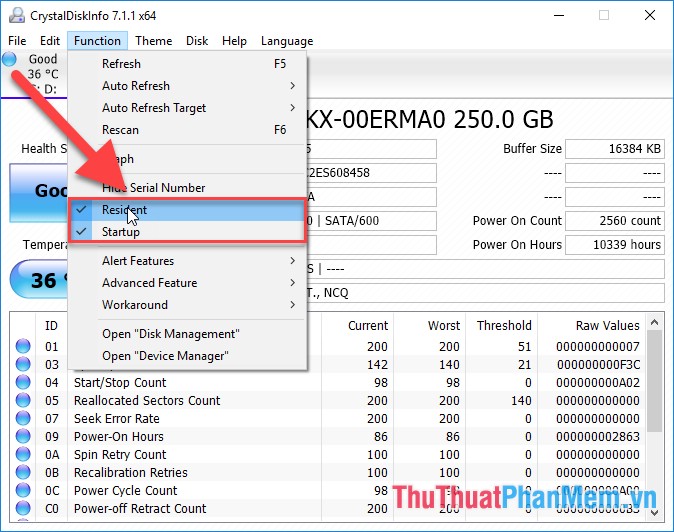Click the status orb for attribute 03
Image resolution: width=674 pixels, height=532 pixels.
click(x=23, y=364)
